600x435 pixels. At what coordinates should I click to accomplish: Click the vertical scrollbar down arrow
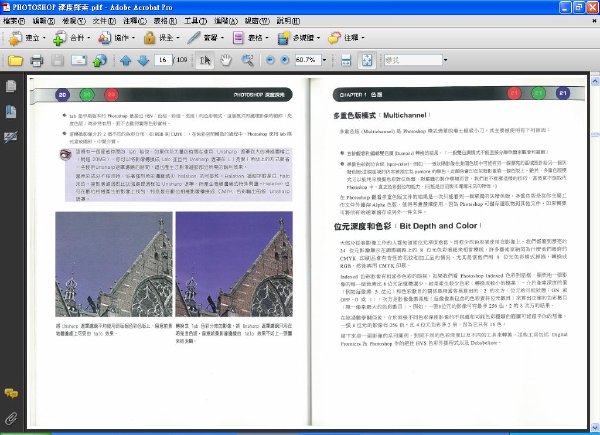point(595,426)
